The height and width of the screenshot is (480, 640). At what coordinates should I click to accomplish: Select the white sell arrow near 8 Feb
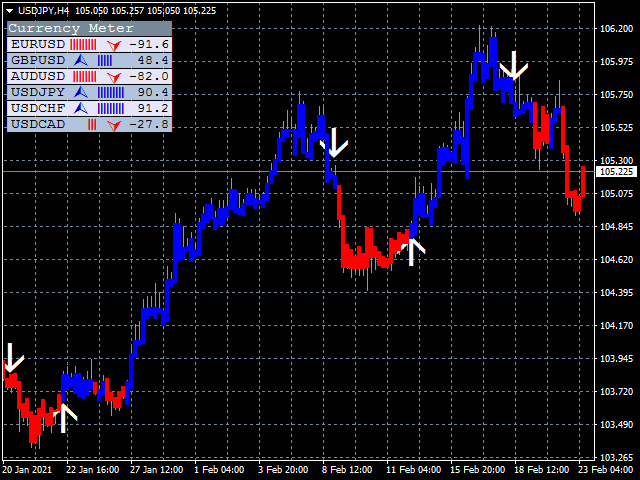point(336,143)
